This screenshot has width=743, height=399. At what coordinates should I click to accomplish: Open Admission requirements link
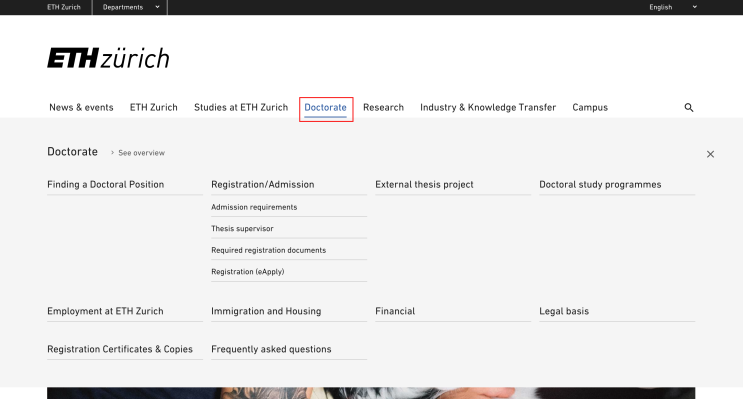[x=254, y=207]
